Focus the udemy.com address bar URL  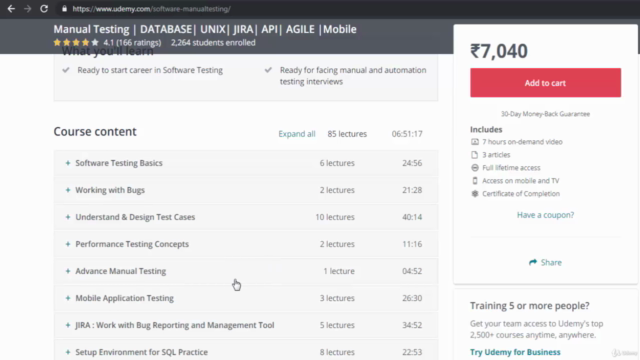coord(151,9)
